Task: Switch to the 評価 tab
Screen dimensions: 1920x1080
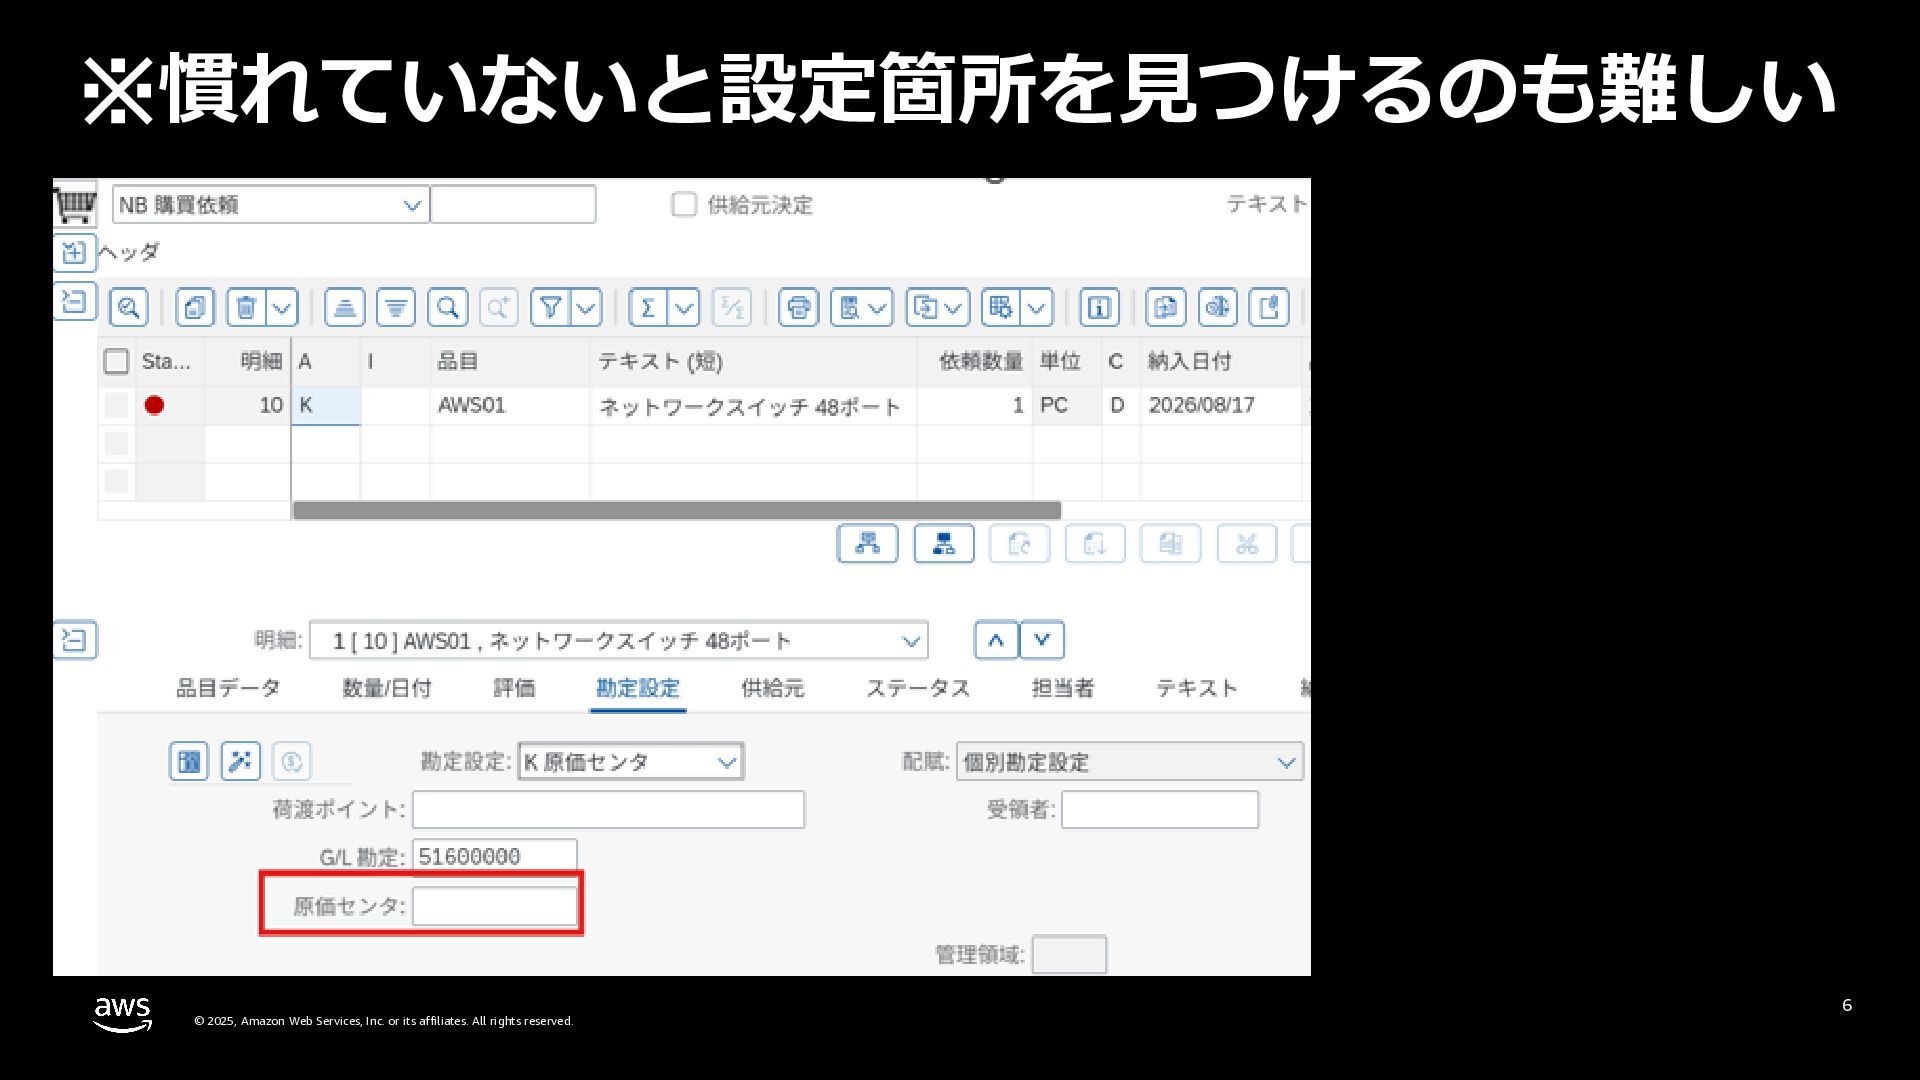Action: pos(514,688)
